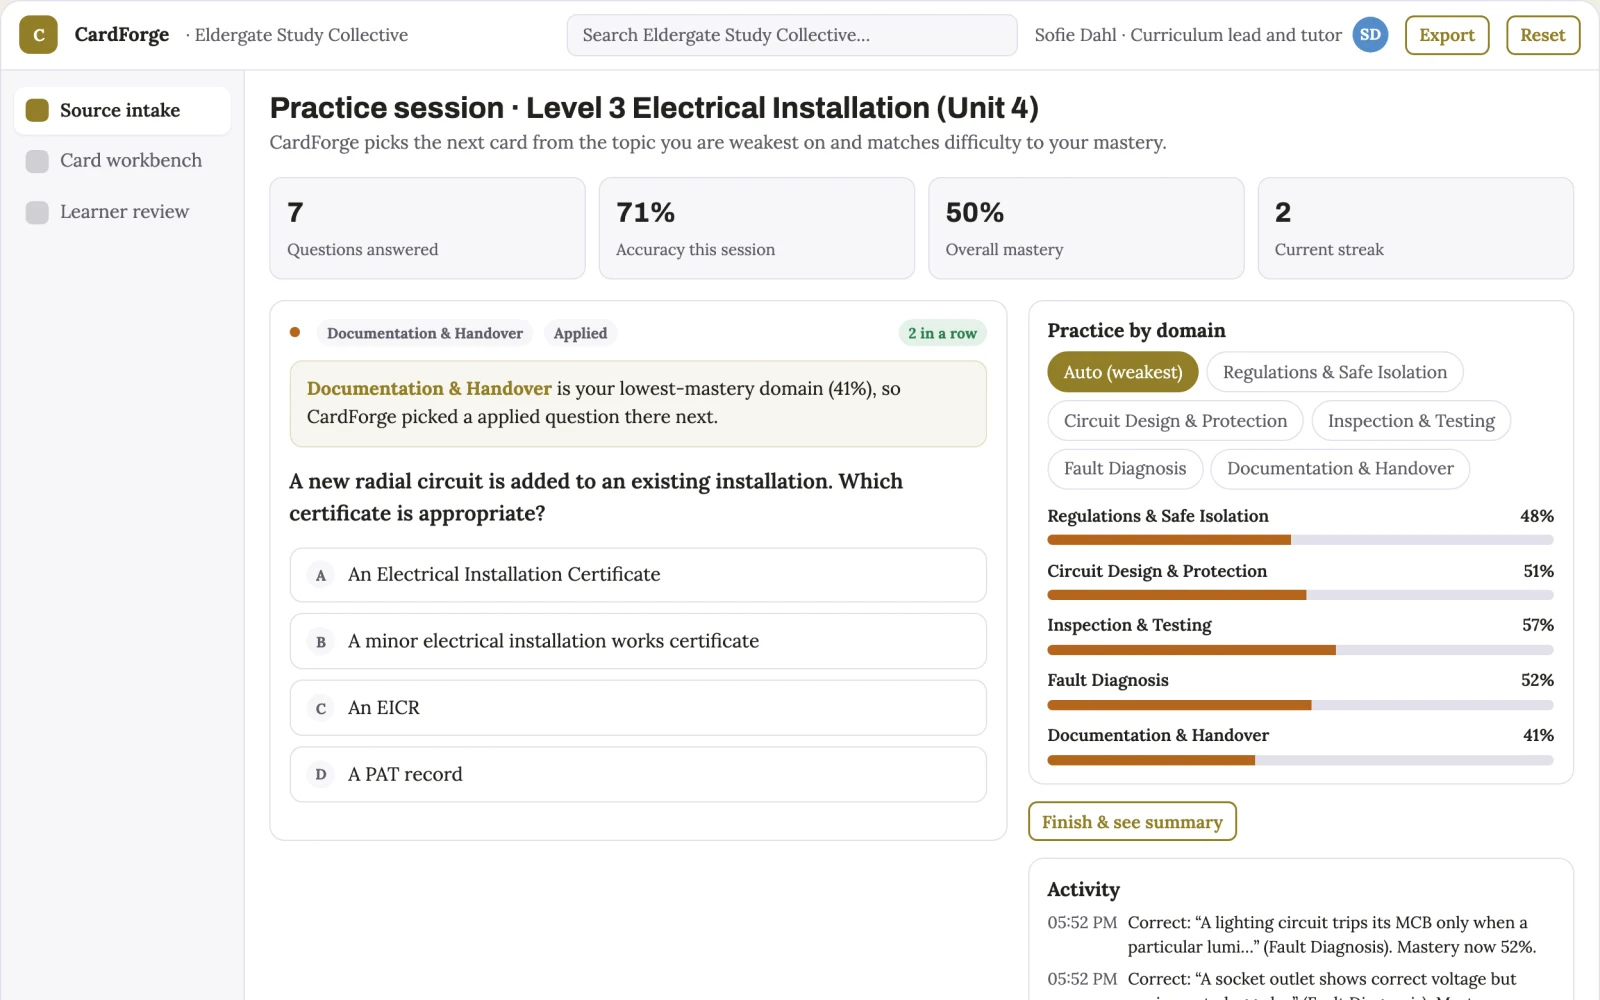Click Finish & see summary
This screenshot has height=1000, width=1600.
pyautogui.click(x=1132, y=822)
